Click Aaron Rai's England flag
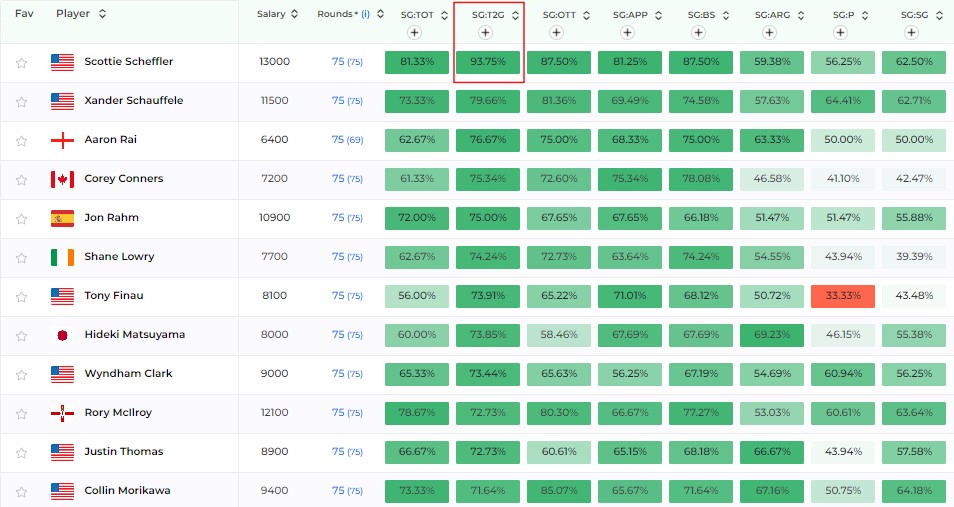 [62, 140]
